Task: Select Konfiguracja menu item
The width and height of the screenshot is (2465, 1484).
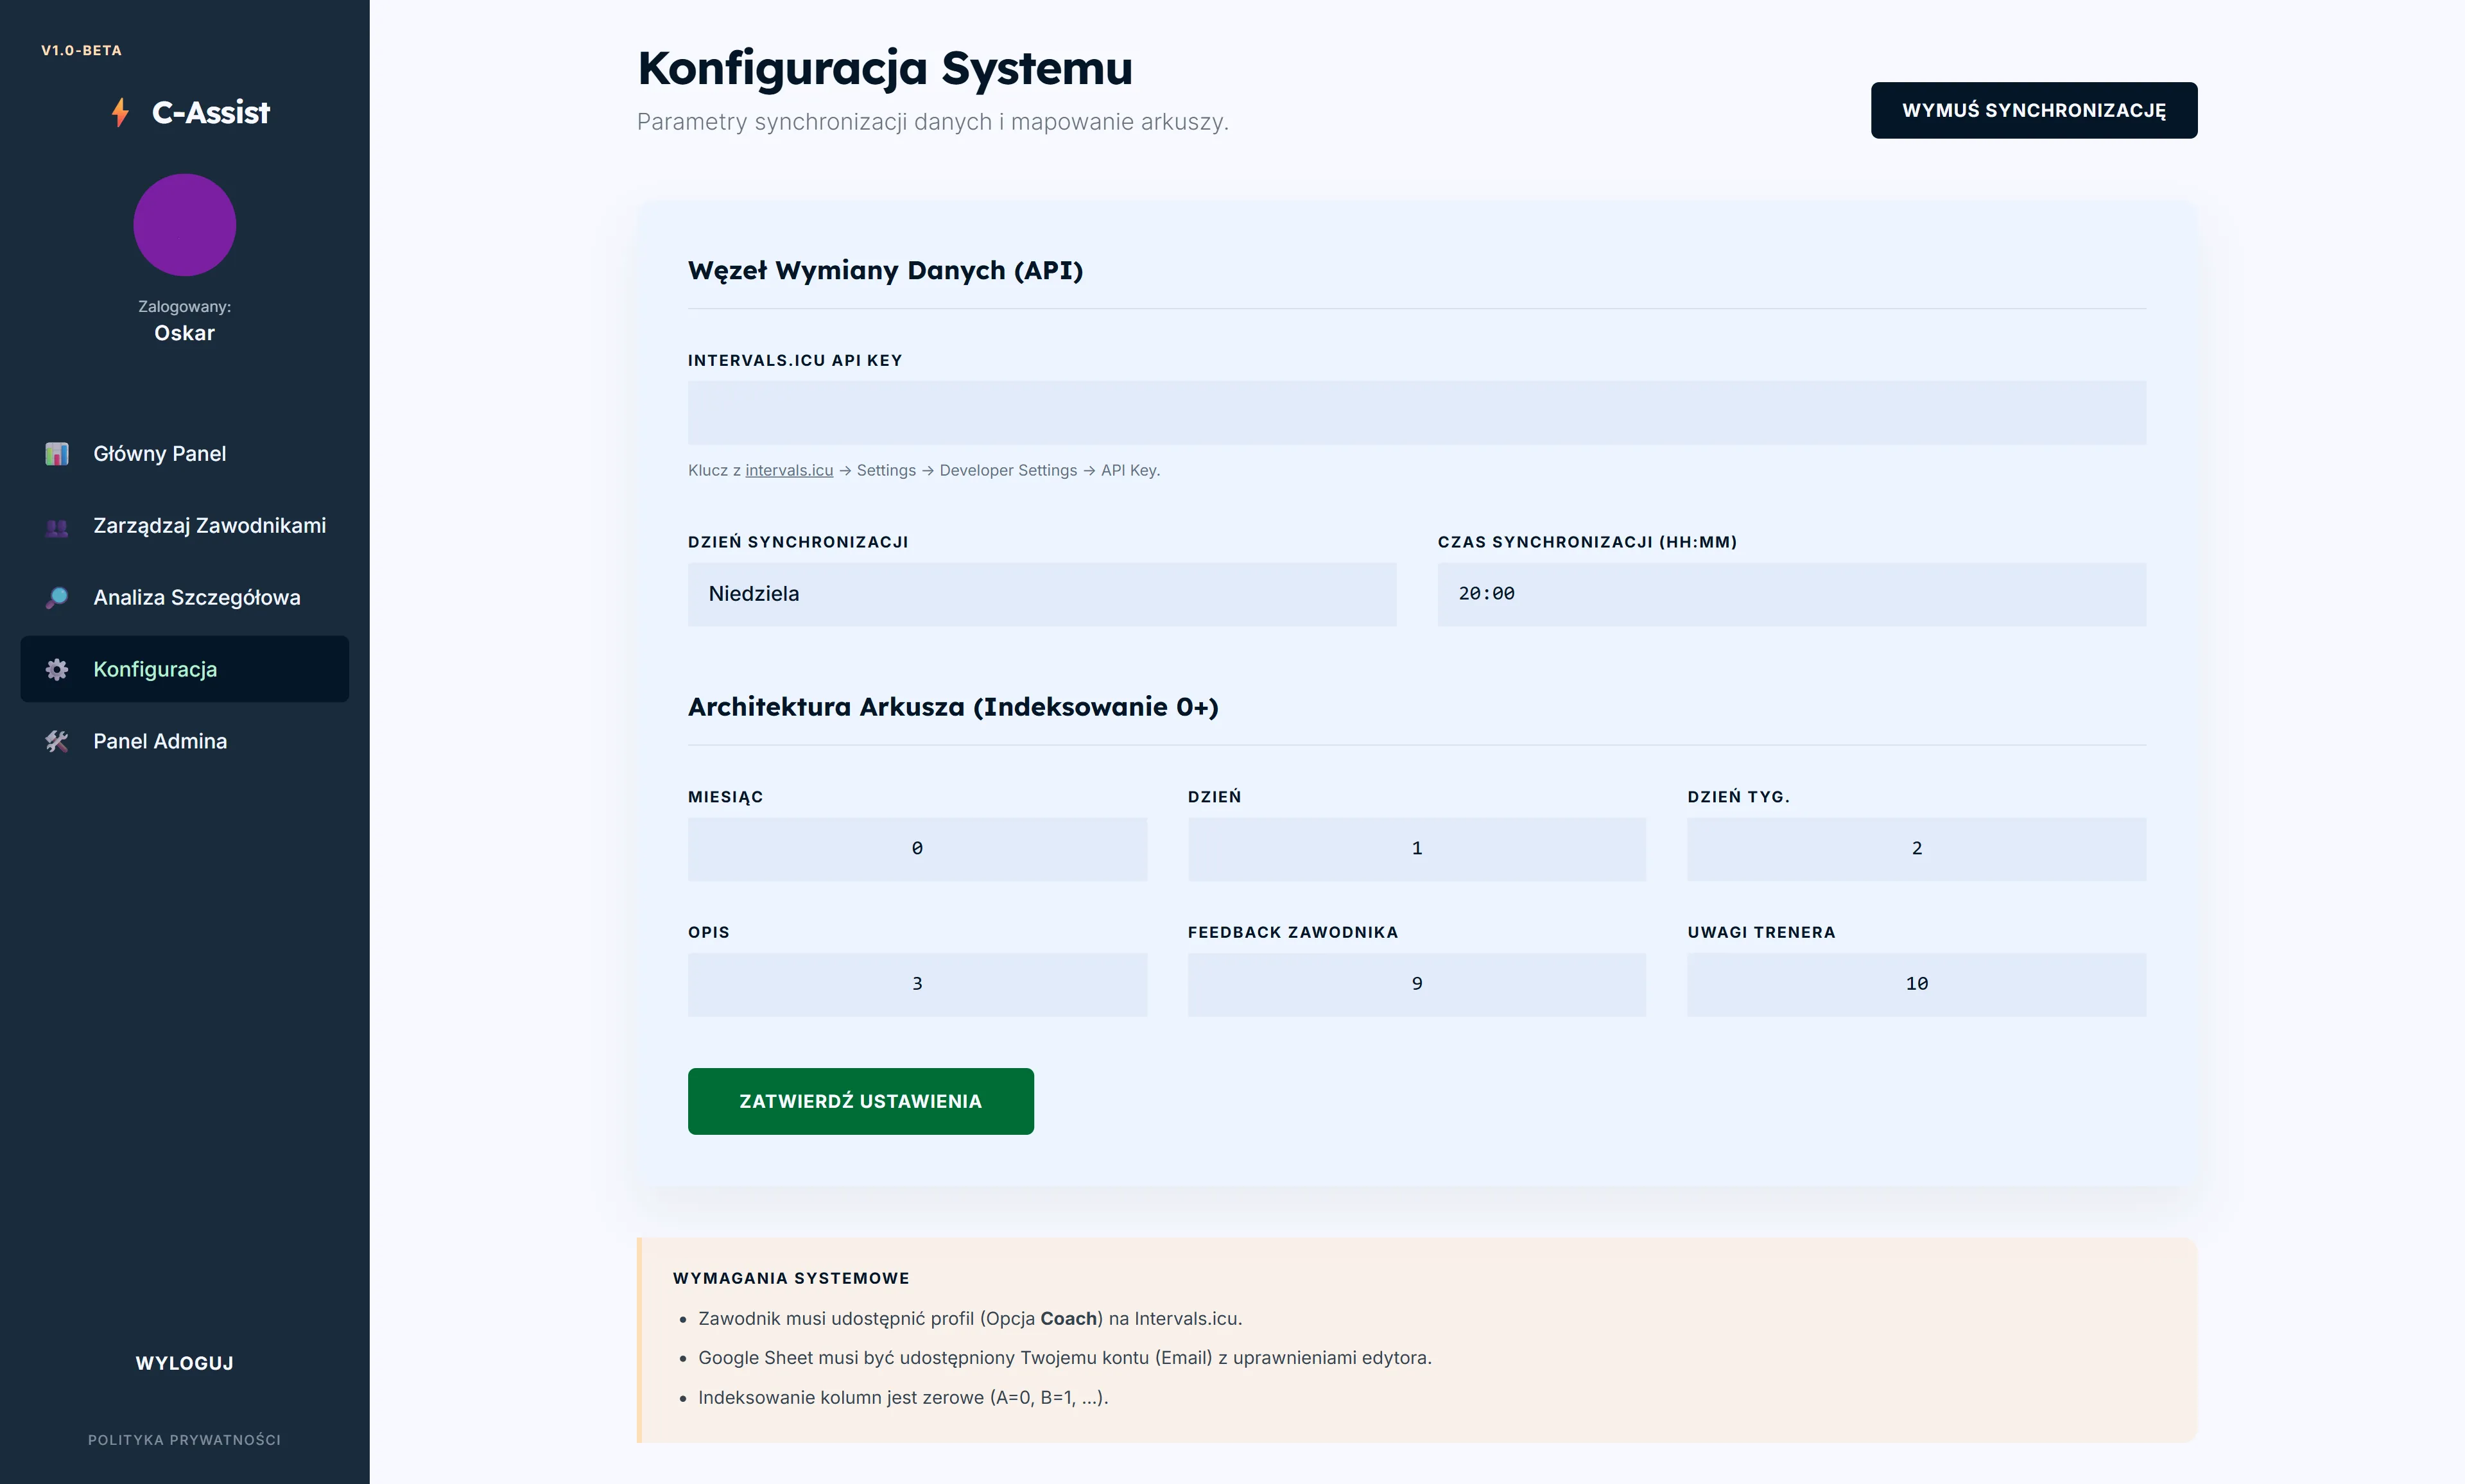Action: point(185,669)
